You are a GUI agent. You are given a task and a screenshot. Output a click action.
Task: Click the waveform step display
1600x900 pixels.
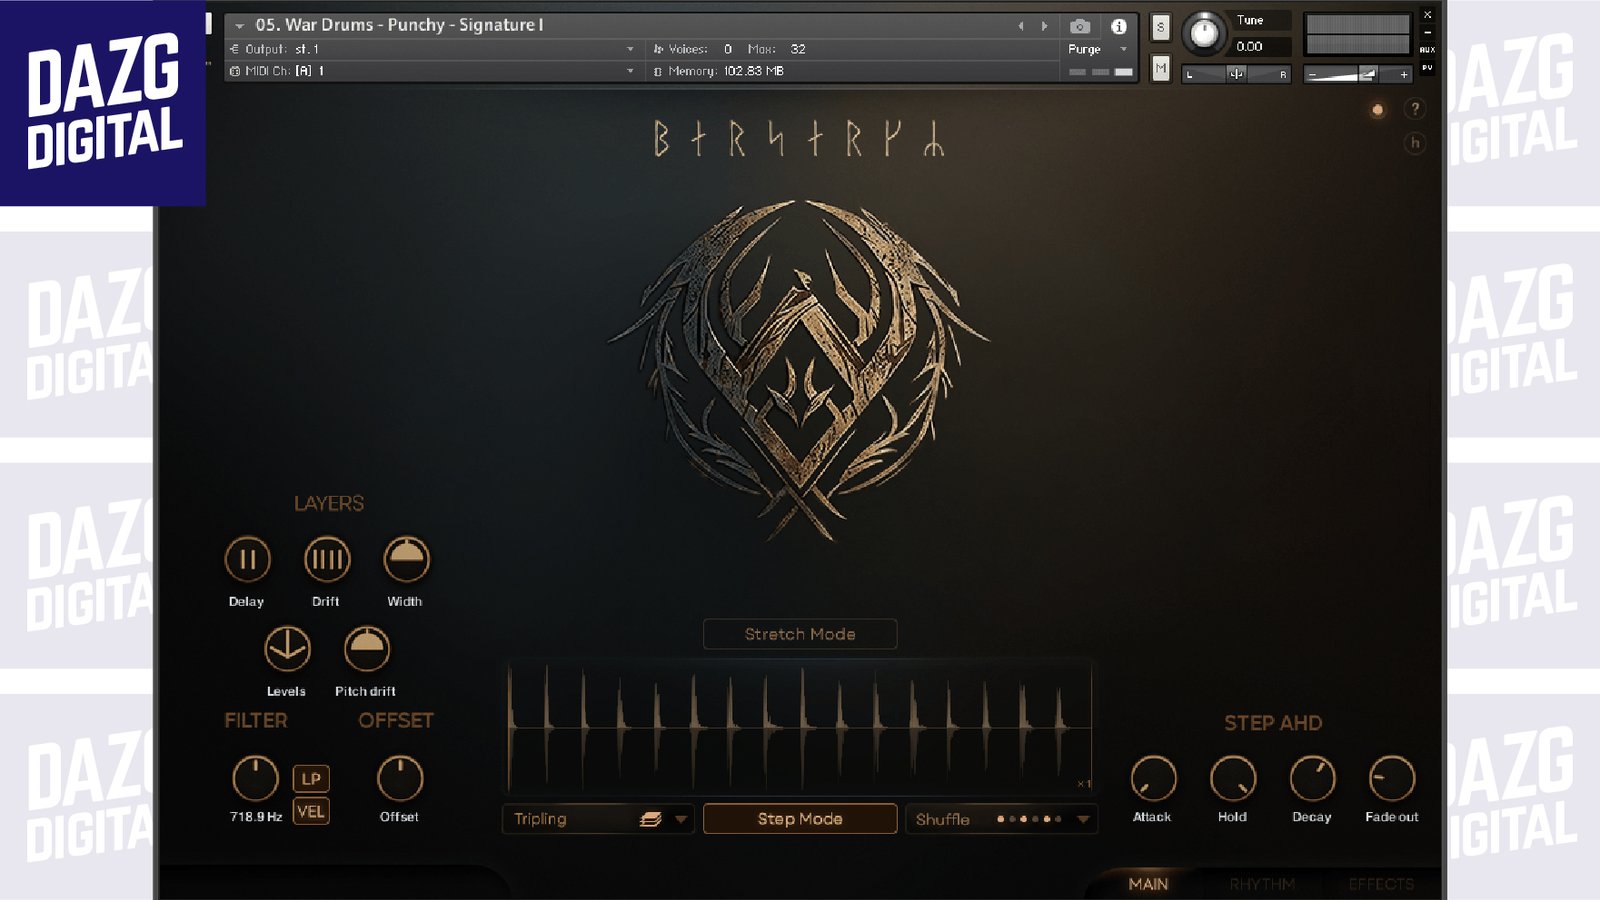click(x=800, y=728)
